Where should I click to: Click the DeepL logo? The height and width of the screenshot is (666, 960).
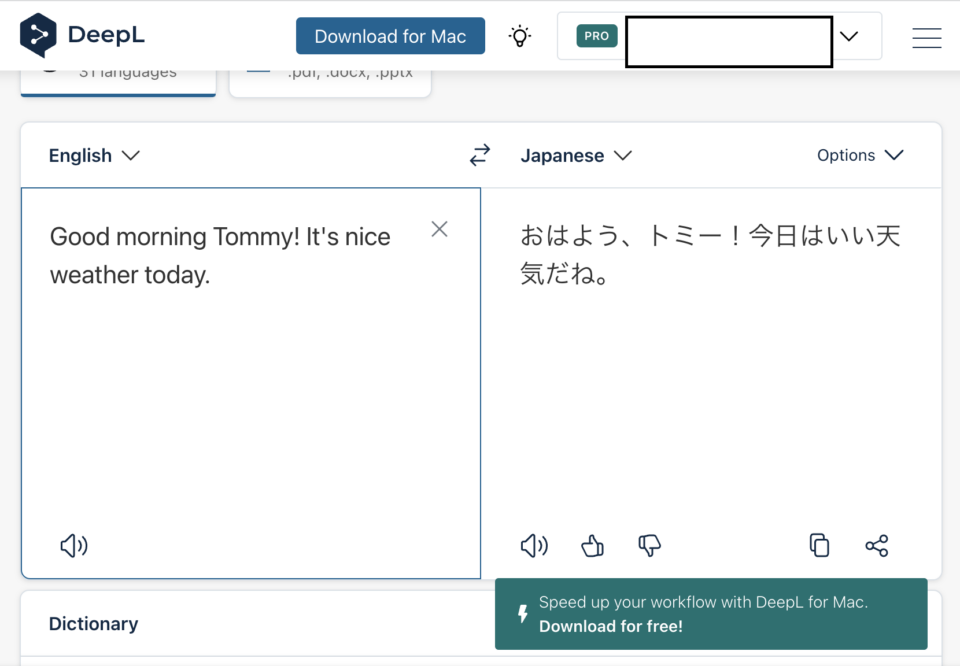[x=82, y=34]
